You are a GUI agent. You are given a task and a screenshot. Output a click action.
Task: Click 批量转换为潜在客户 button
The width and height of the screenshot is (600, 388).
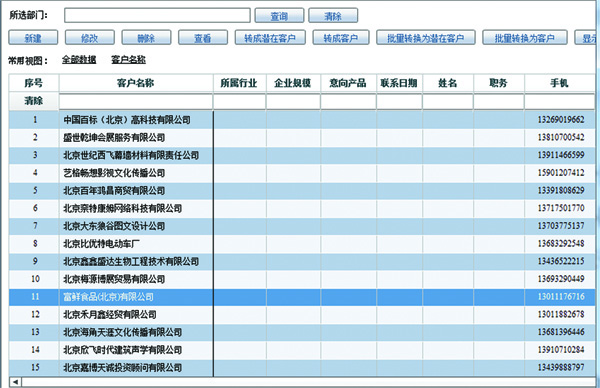tap(426, 38)
